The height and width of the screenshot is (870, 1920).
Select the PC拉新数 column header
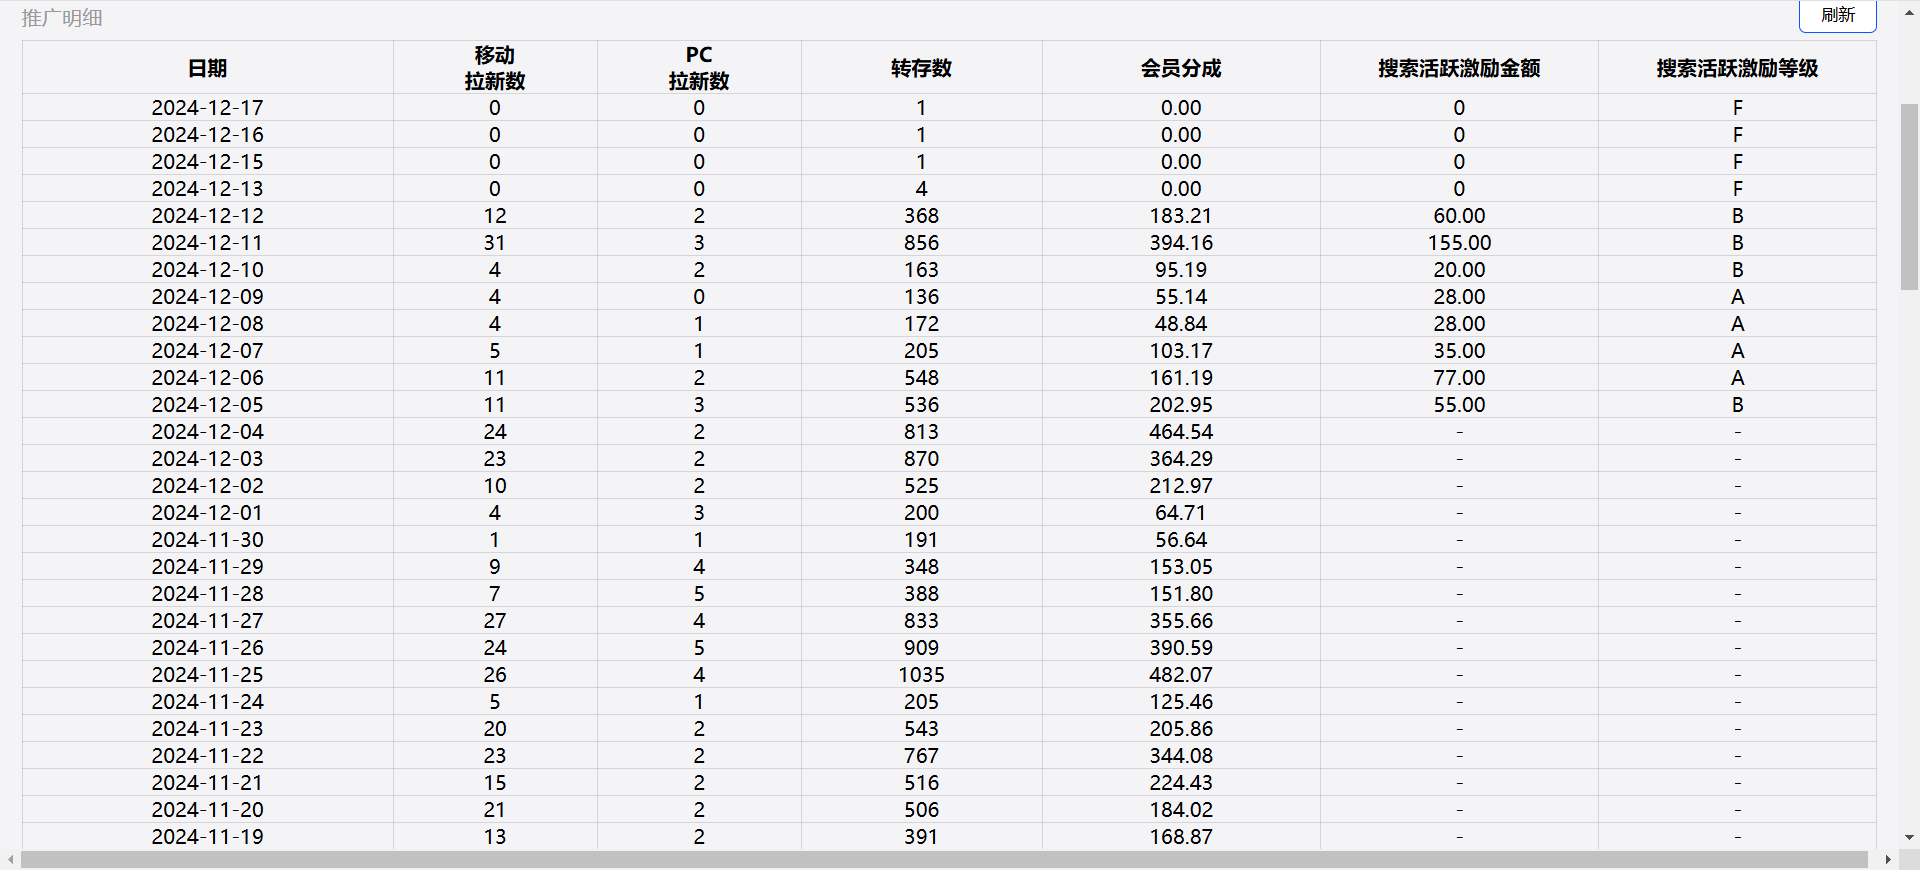pyautogui.click(x=699, y=68)
